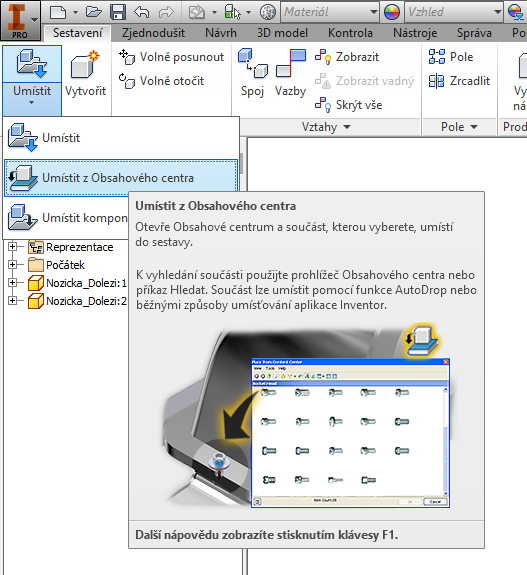The image size is (527, 575).
Task: Create a new file with New icon
Action: tap(58, 12)
